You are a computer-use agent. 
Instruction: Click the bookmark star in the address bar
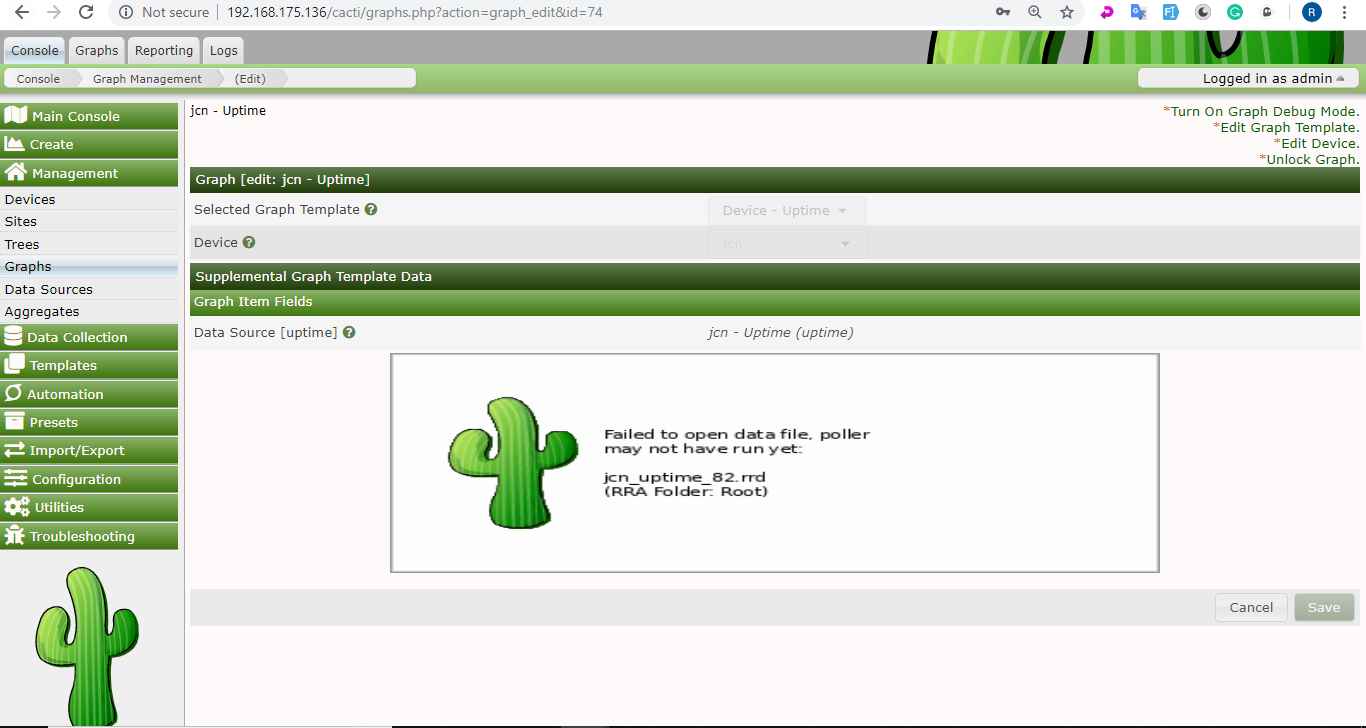[x=1067, y=14]
